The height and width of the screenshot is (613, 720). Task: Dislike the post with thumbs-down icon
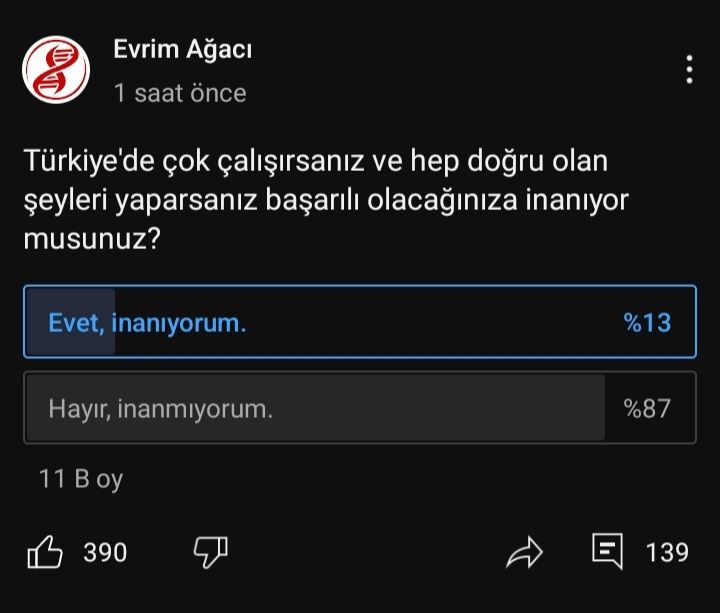(x=211, y=552)
